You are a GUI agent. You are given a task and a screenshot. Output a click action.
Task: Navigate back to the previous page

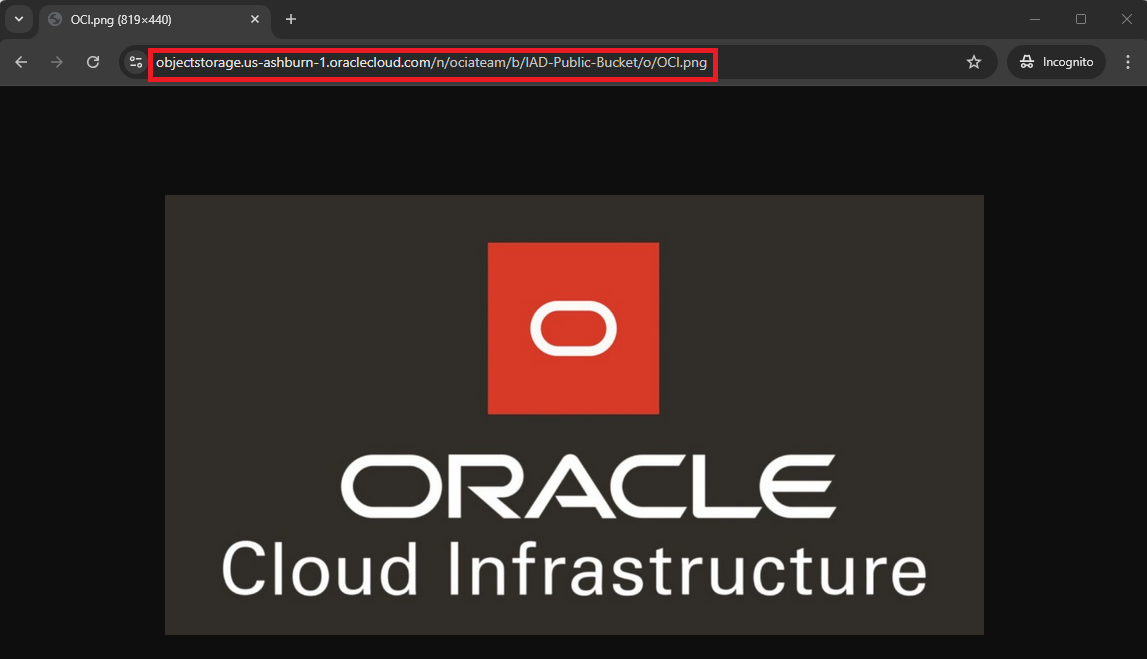[20, 62]
